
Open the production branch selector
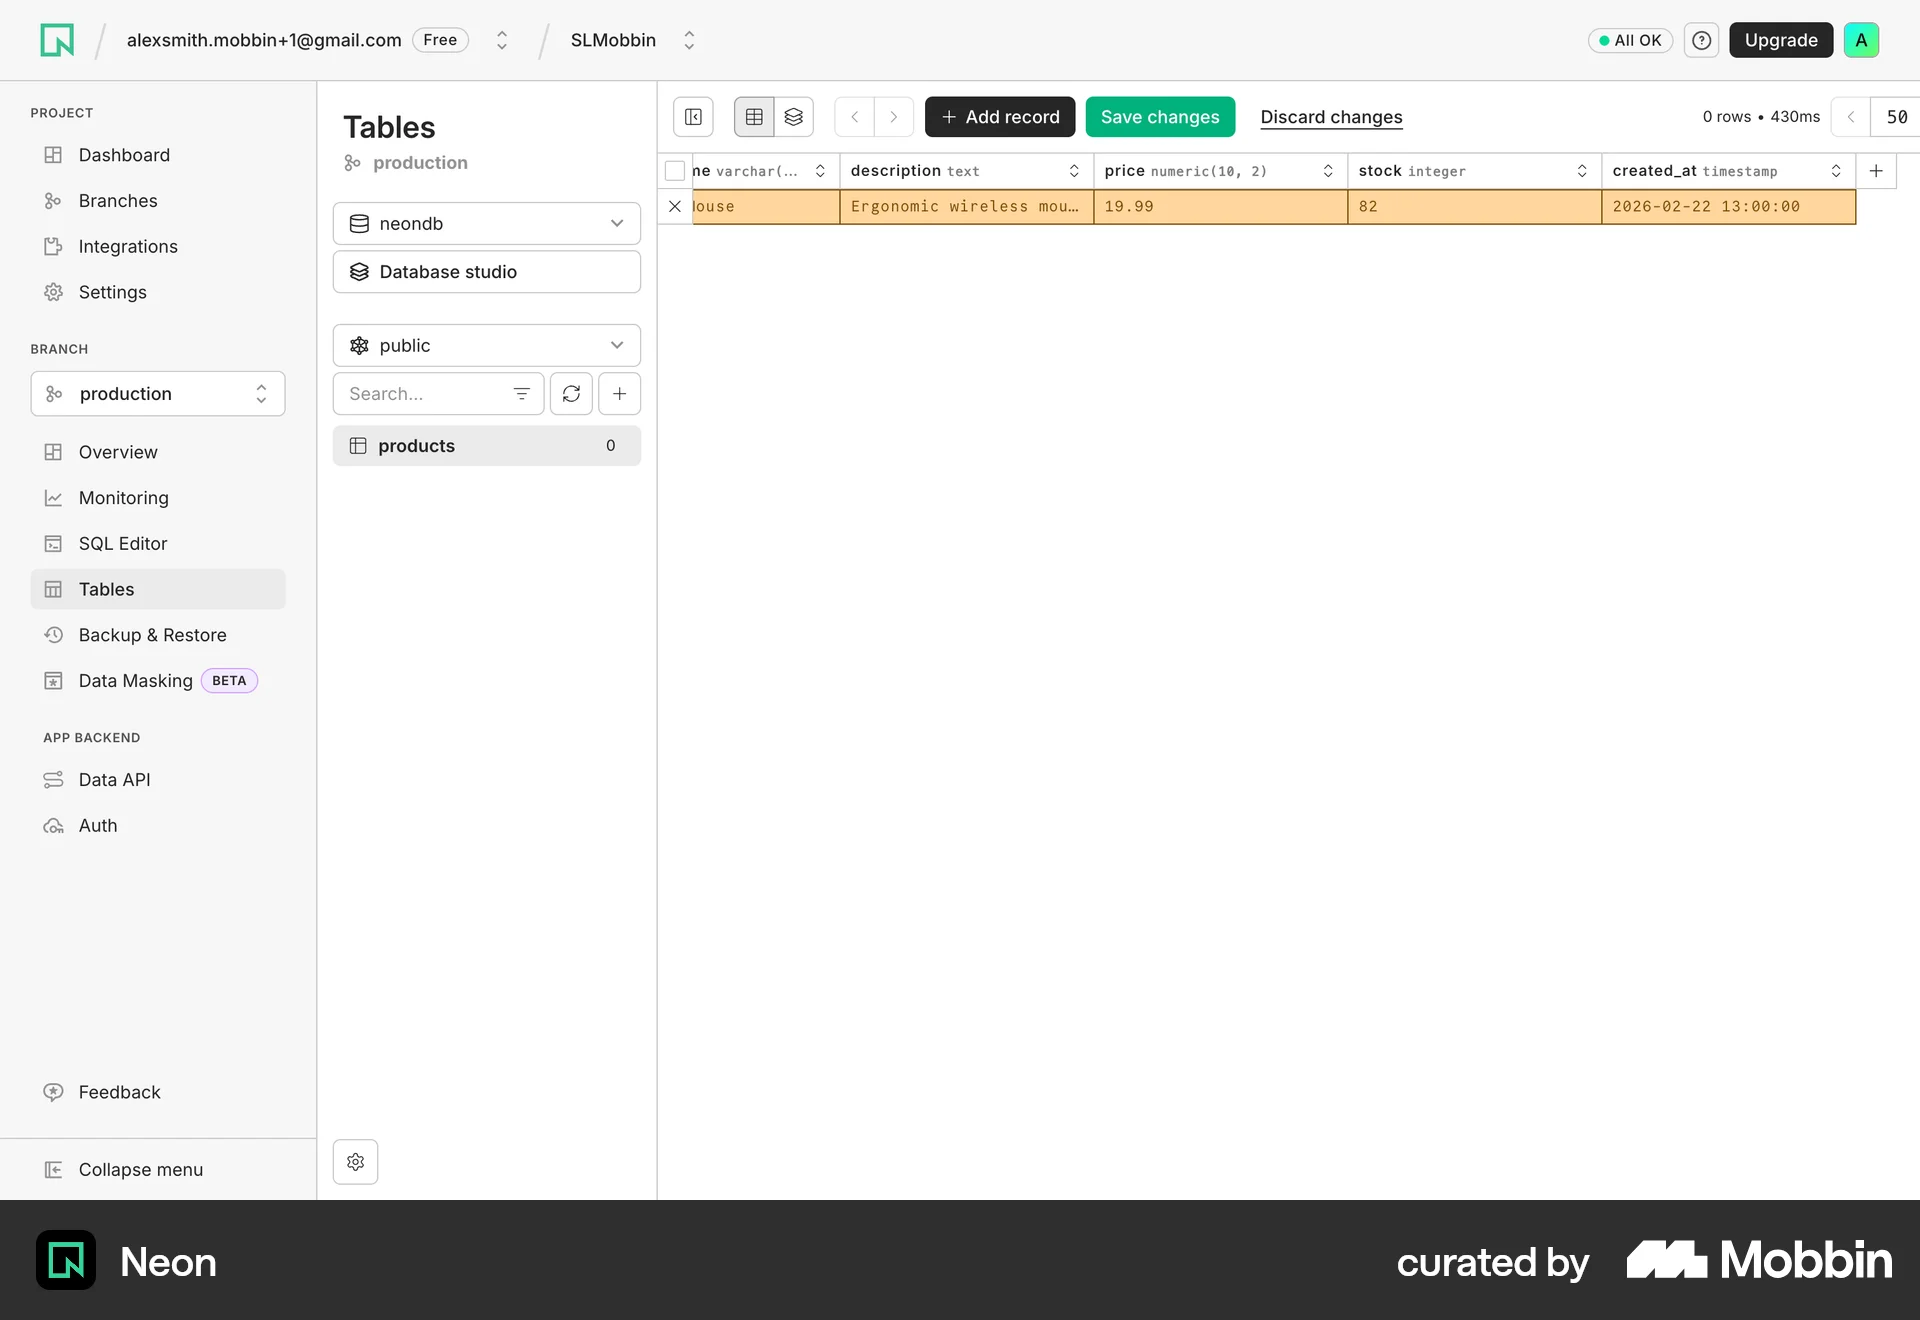click(x=158, y=394)
